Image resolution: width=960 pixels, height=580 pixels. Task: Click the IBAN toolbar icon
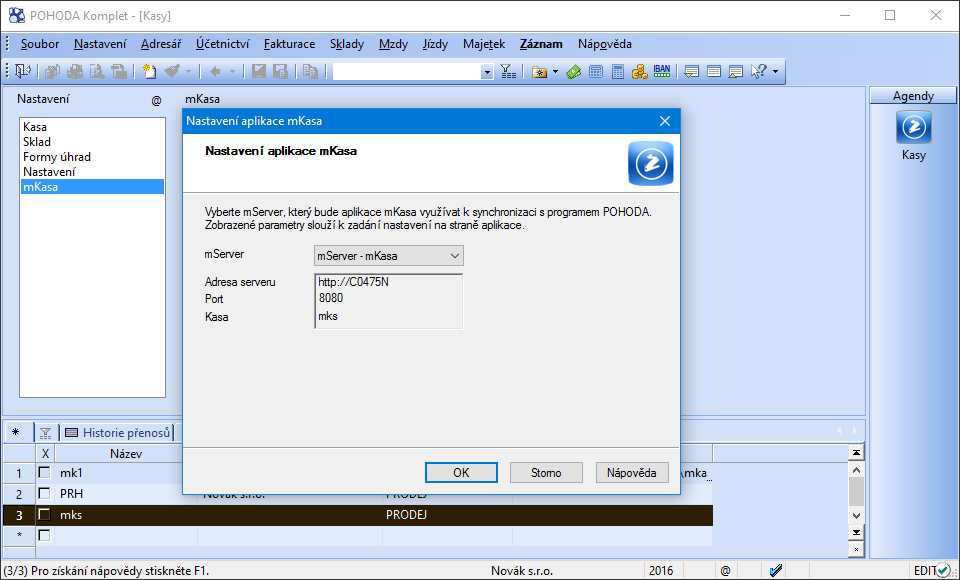[x=662, y=72]
